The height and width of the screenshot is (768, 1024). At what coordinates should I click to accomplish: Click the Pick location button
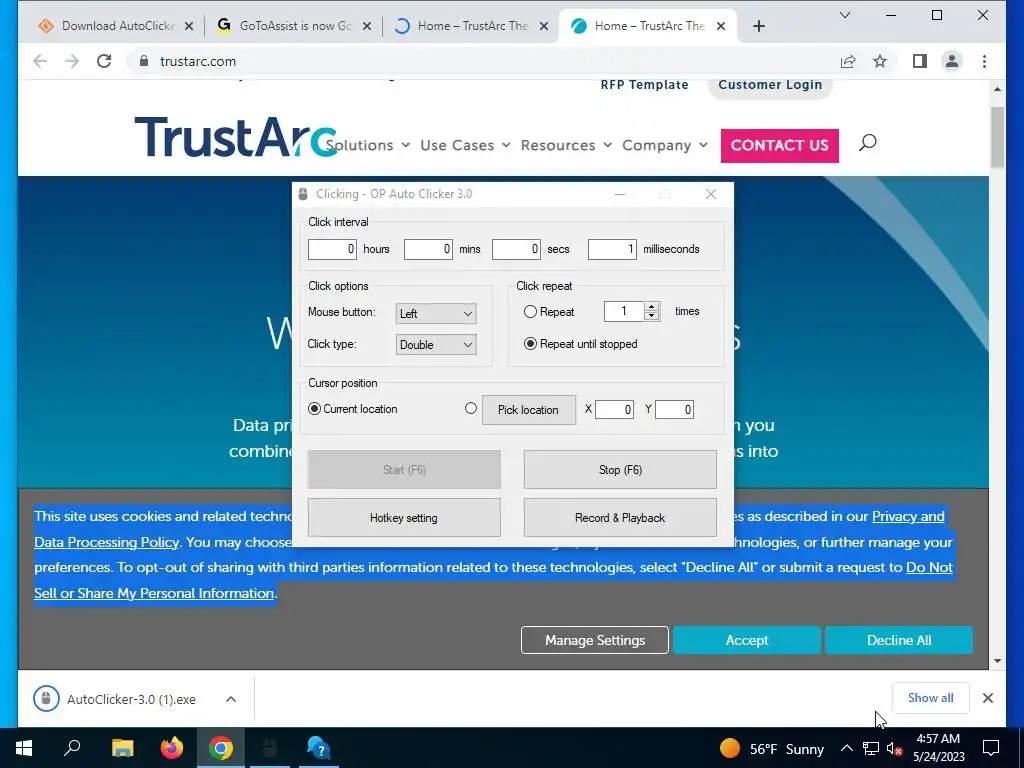click(528, 409)
